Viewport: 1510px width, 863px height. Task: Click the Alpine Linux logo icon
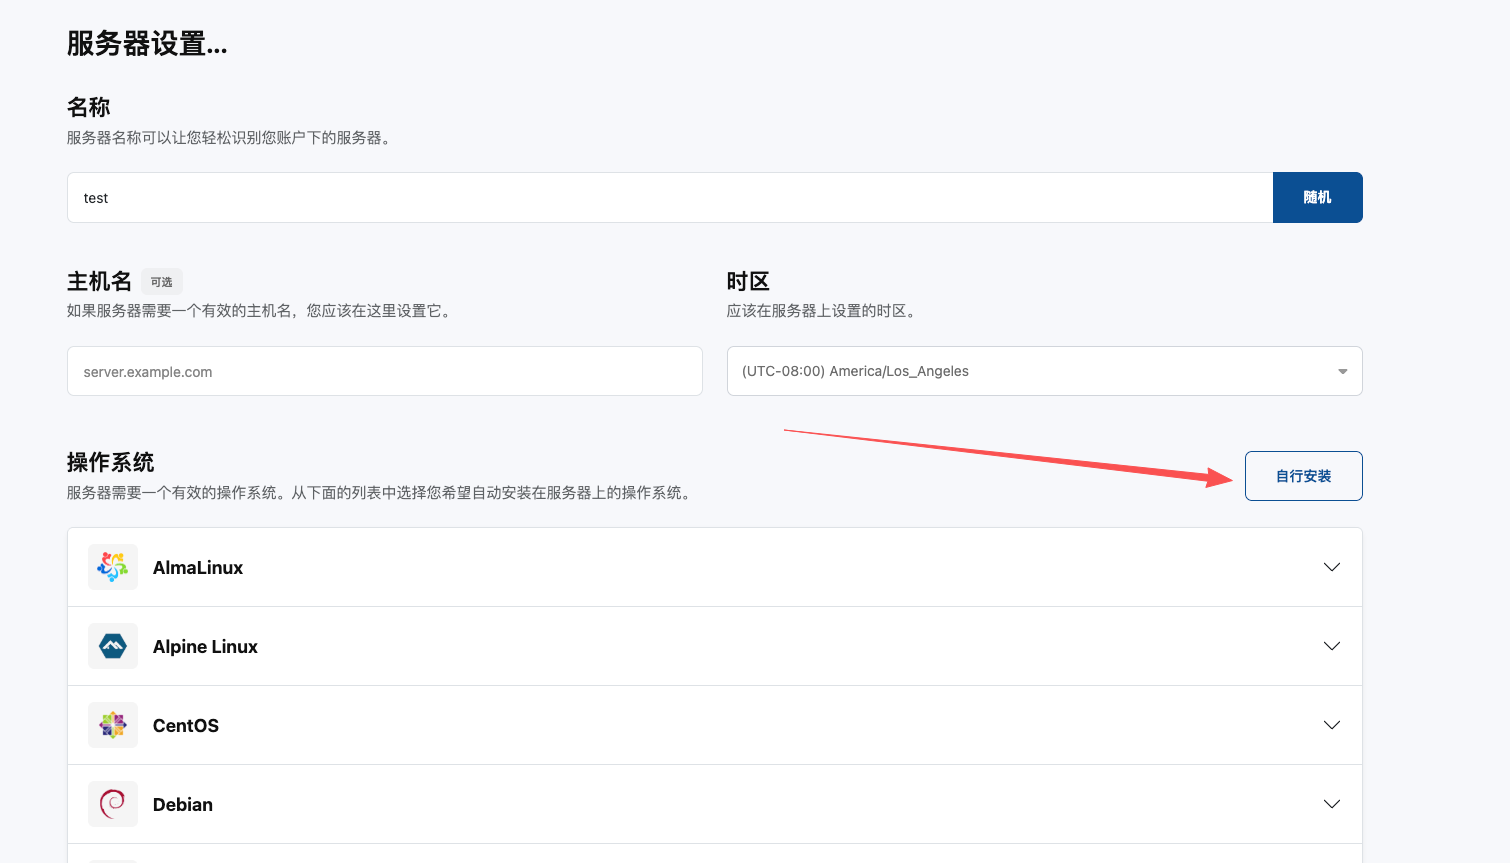(x=113, y=646)
